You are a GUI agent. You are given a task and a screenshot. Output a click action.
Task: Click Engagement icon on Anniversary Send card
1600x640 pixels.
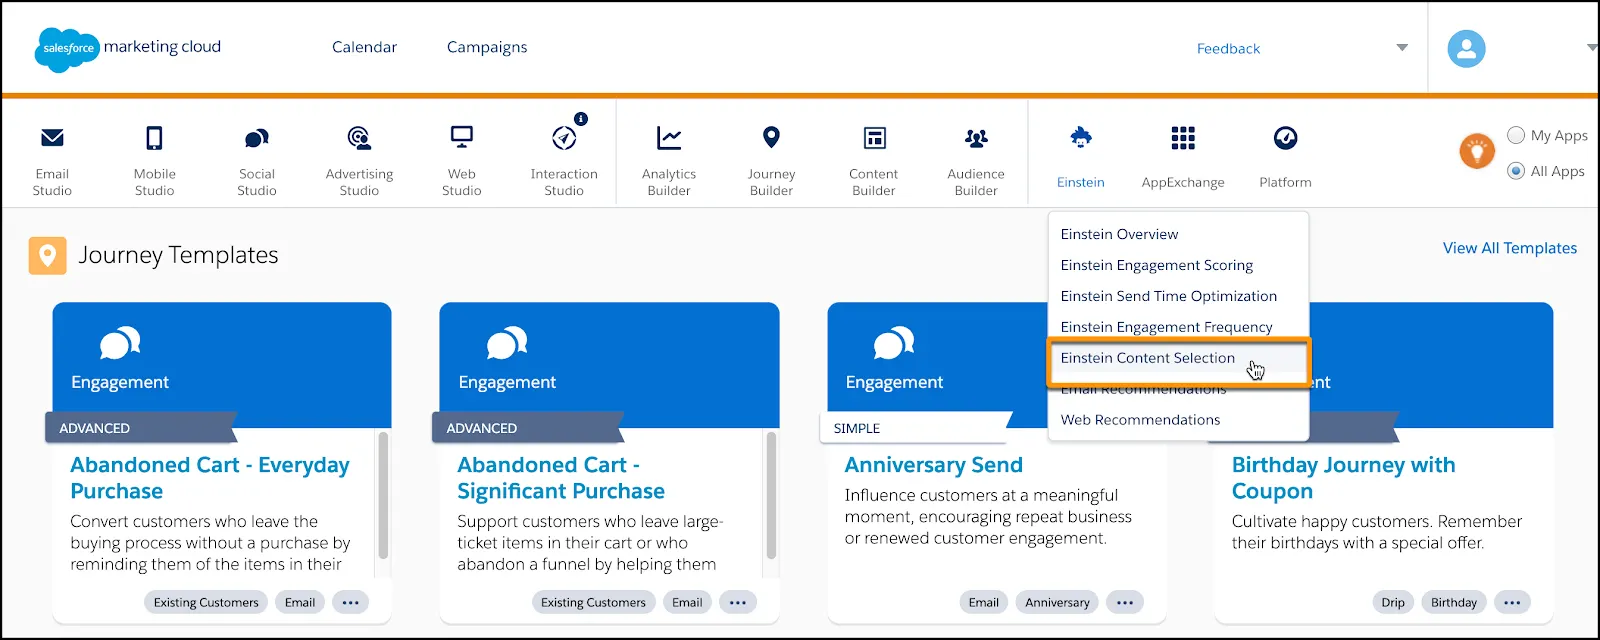(x=894, y=342)
